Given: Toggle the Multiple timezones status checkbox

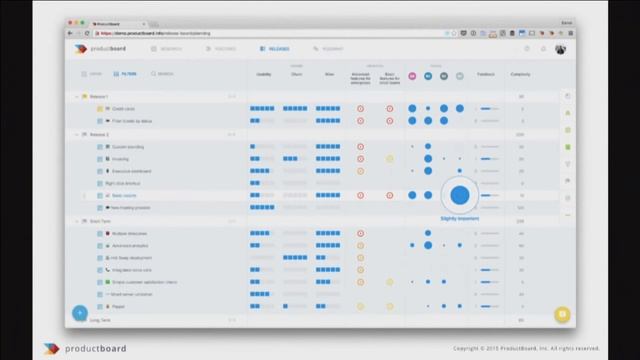Looking at the screenshot, I should point(100,234).
